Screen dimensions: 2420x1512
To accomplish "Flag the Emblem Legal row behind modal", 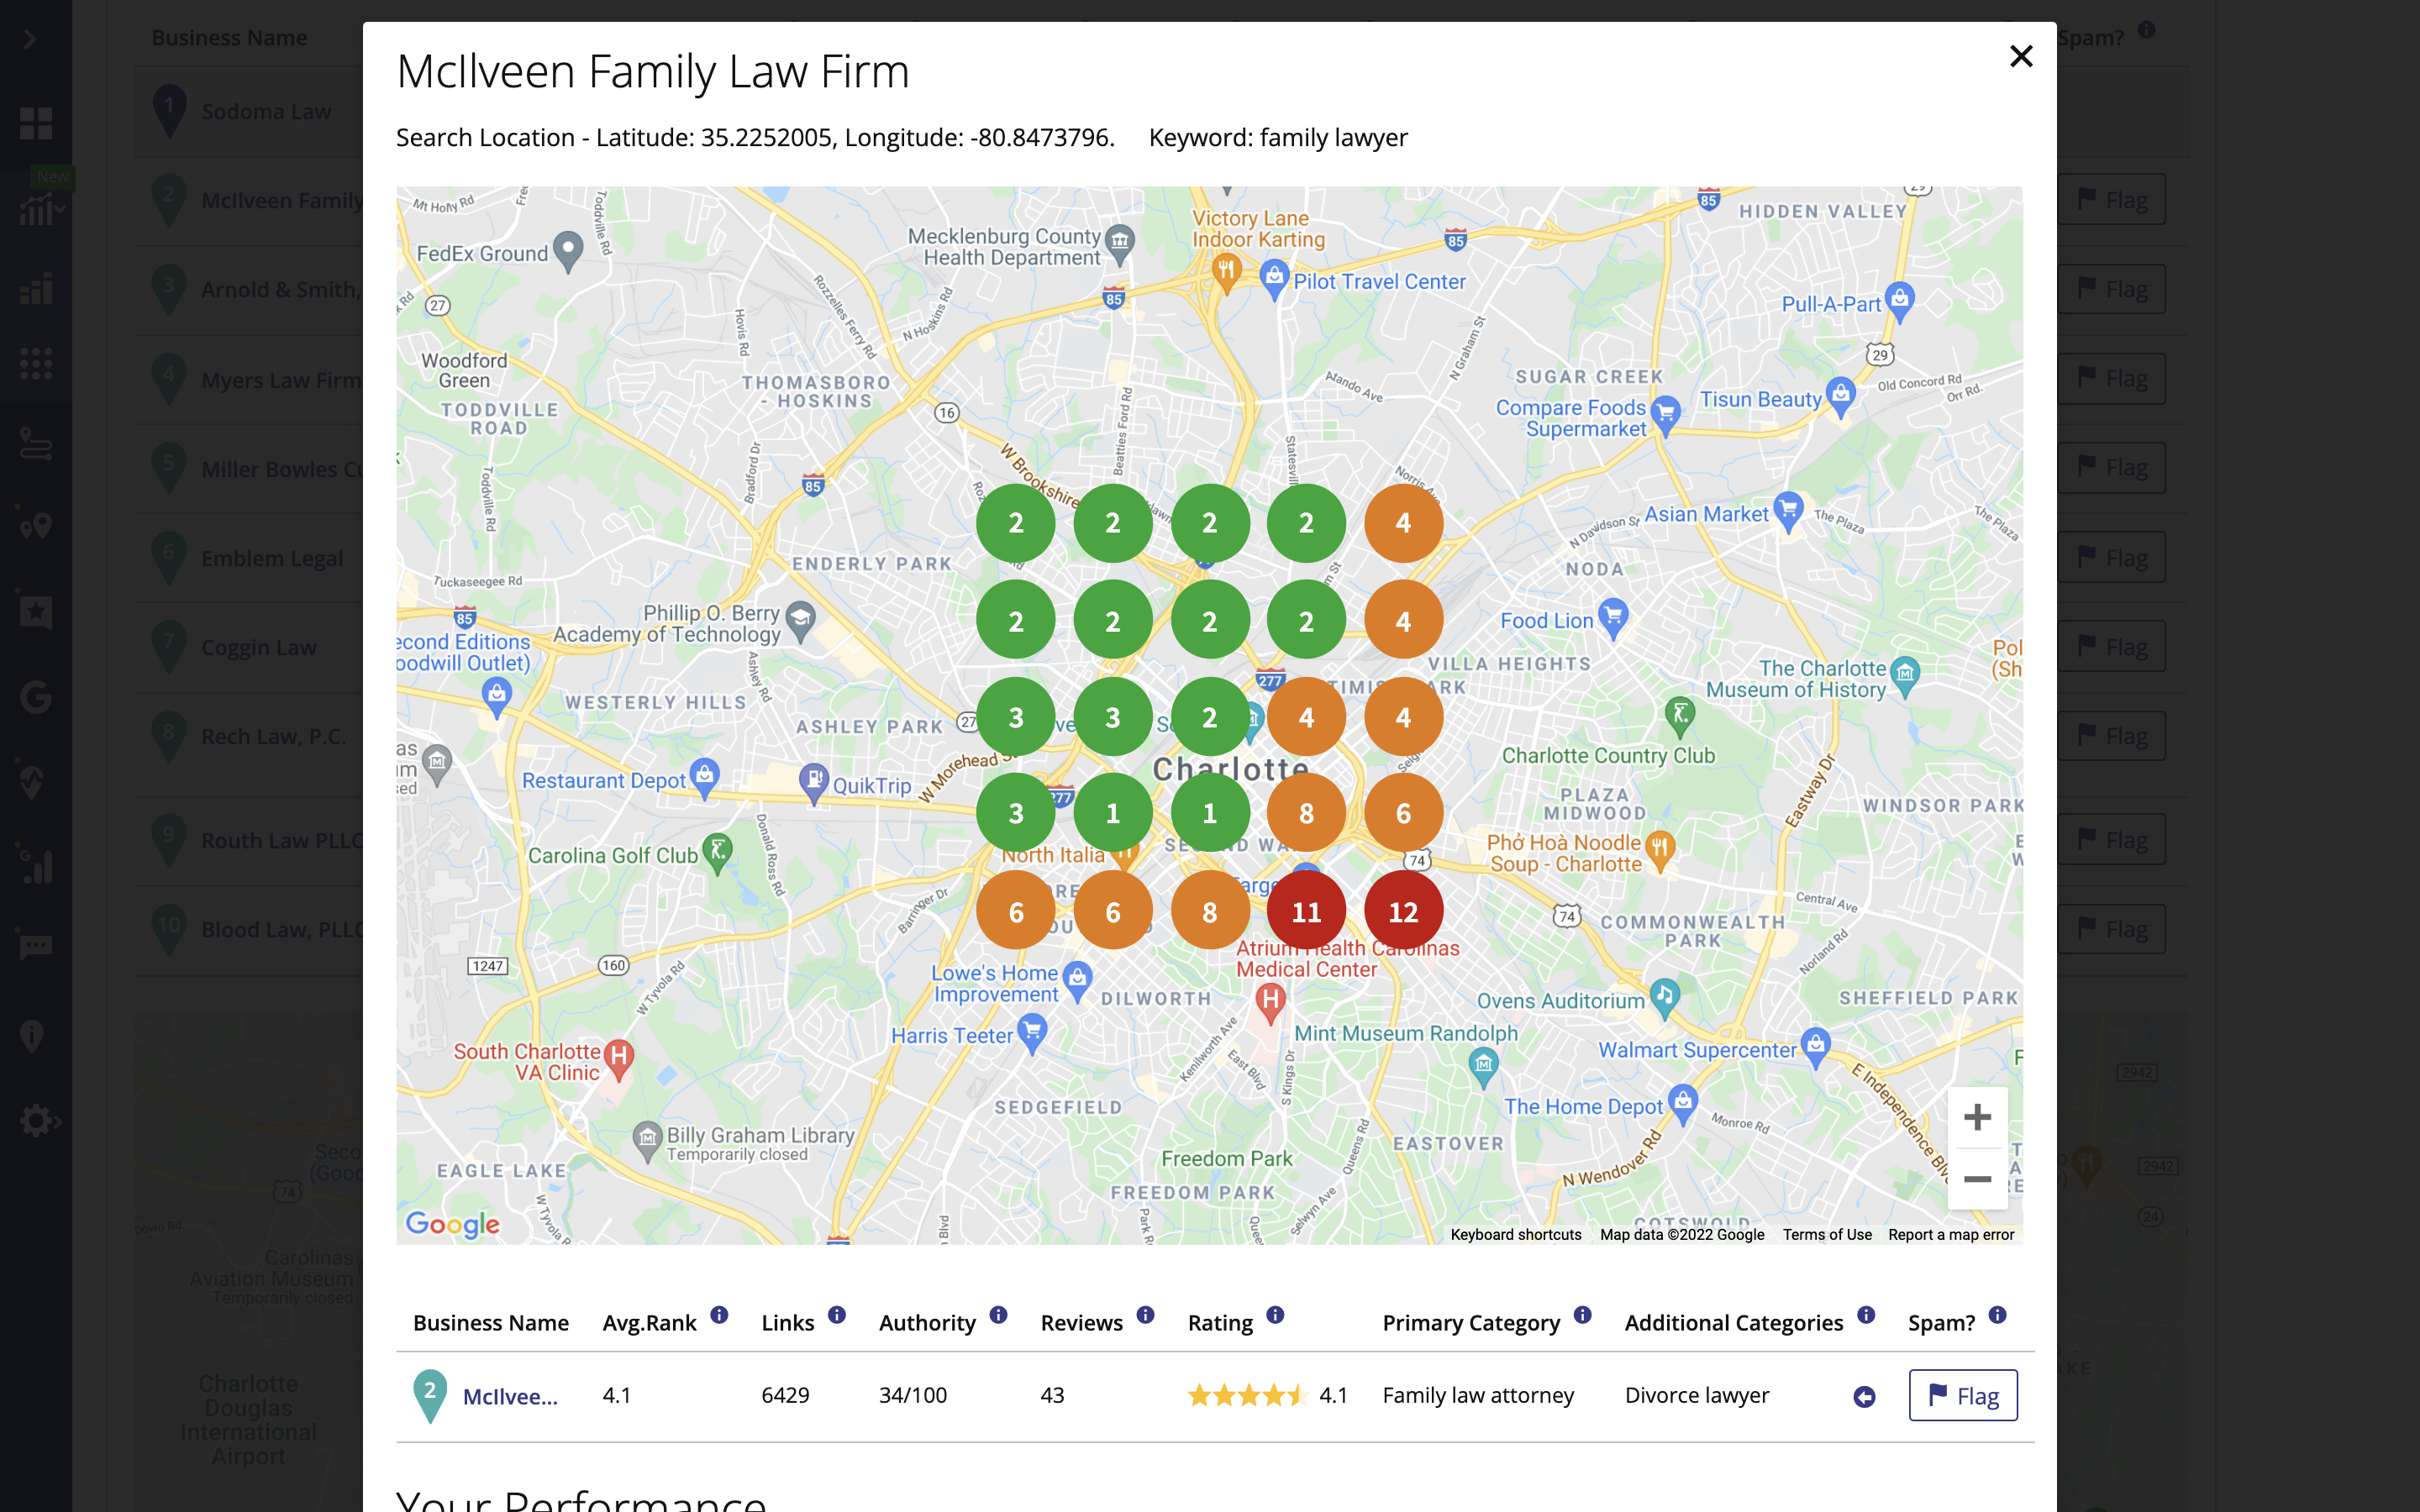I will [2111, 557].
